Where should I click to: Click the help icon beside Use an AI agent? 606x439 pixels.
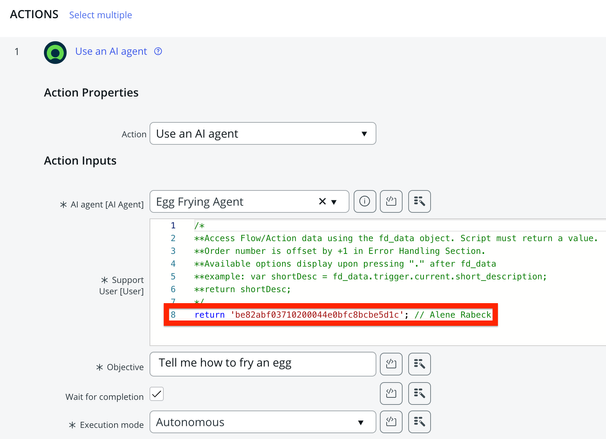pyautogui.click(x=158, y=51)
